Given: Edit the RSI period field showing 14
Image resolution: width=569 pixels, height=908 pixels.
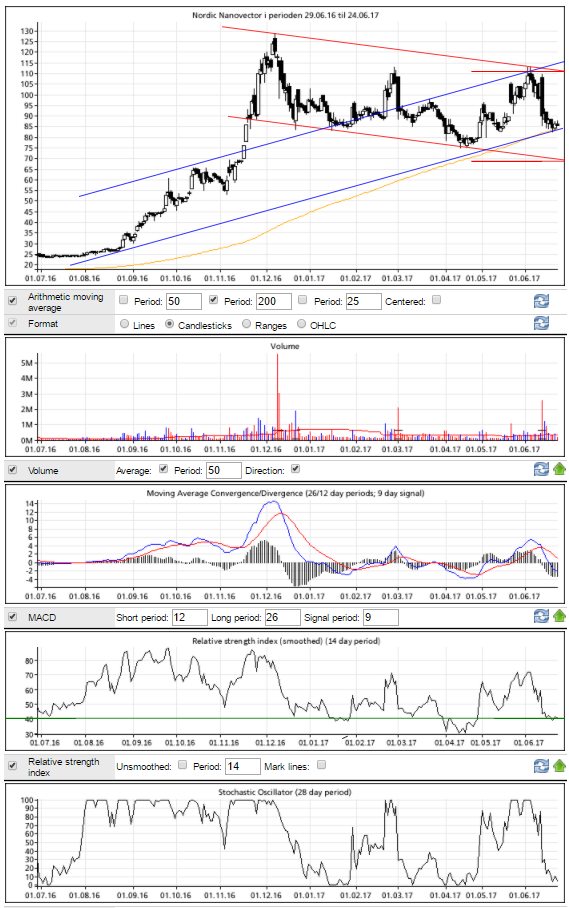Looking at the screenshot, I should point(243,766).
